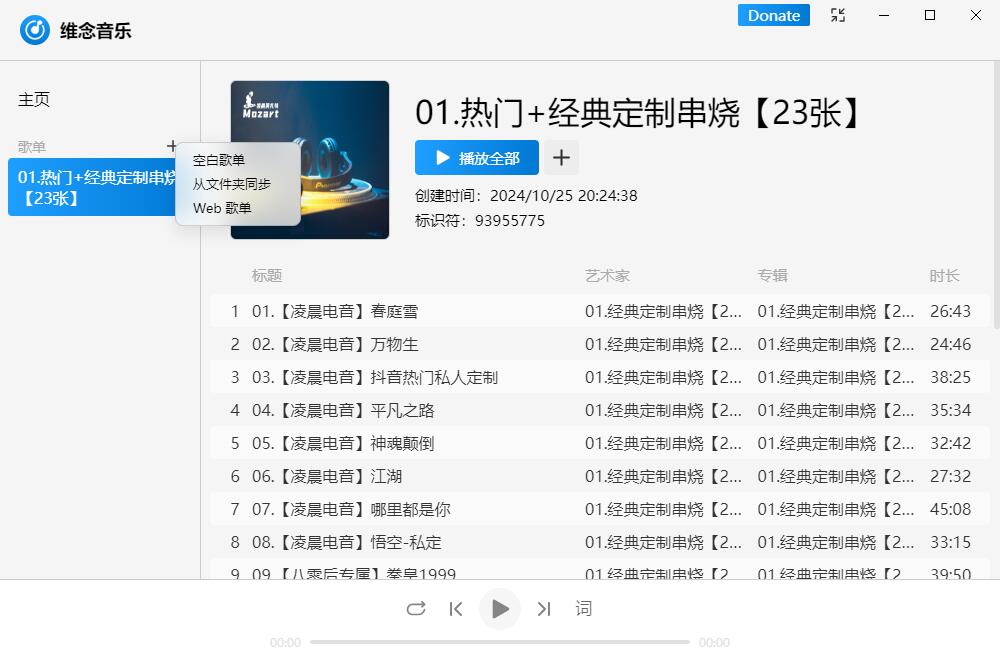The width and height of the screenshot is (1000, 660).
Task: Click the repeat mode icon in player bar
Action: 416,608
